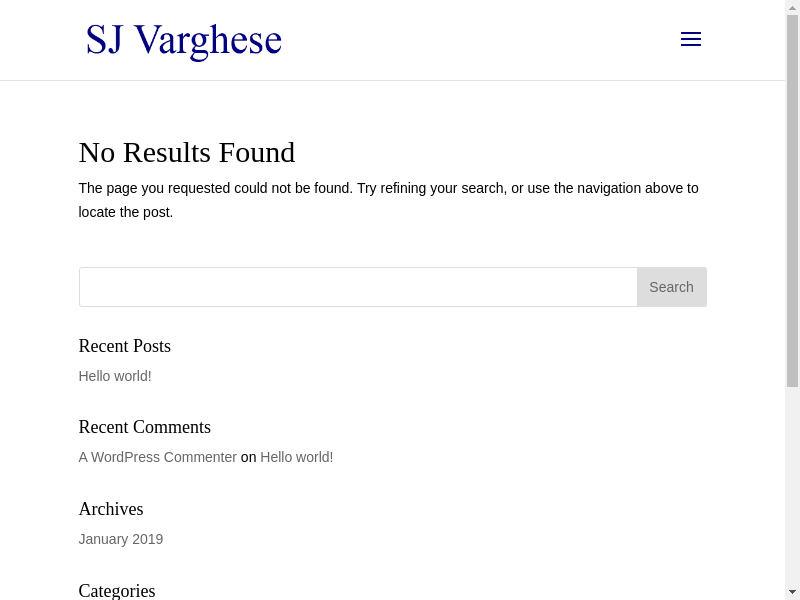Open the January 2019 archive
Image resolution: width=800 pixels, height=600 pixels.
click(x=121, y=539)
